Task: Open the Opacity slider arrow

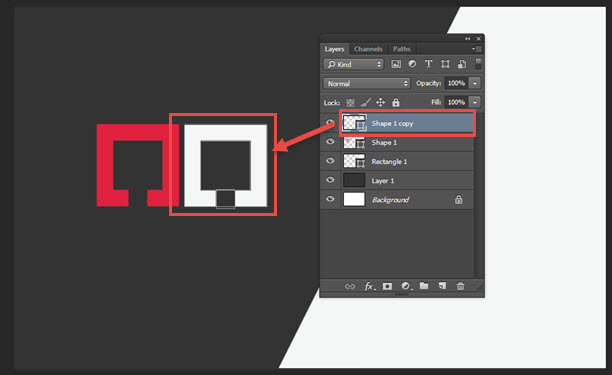Action: [475, 83]
